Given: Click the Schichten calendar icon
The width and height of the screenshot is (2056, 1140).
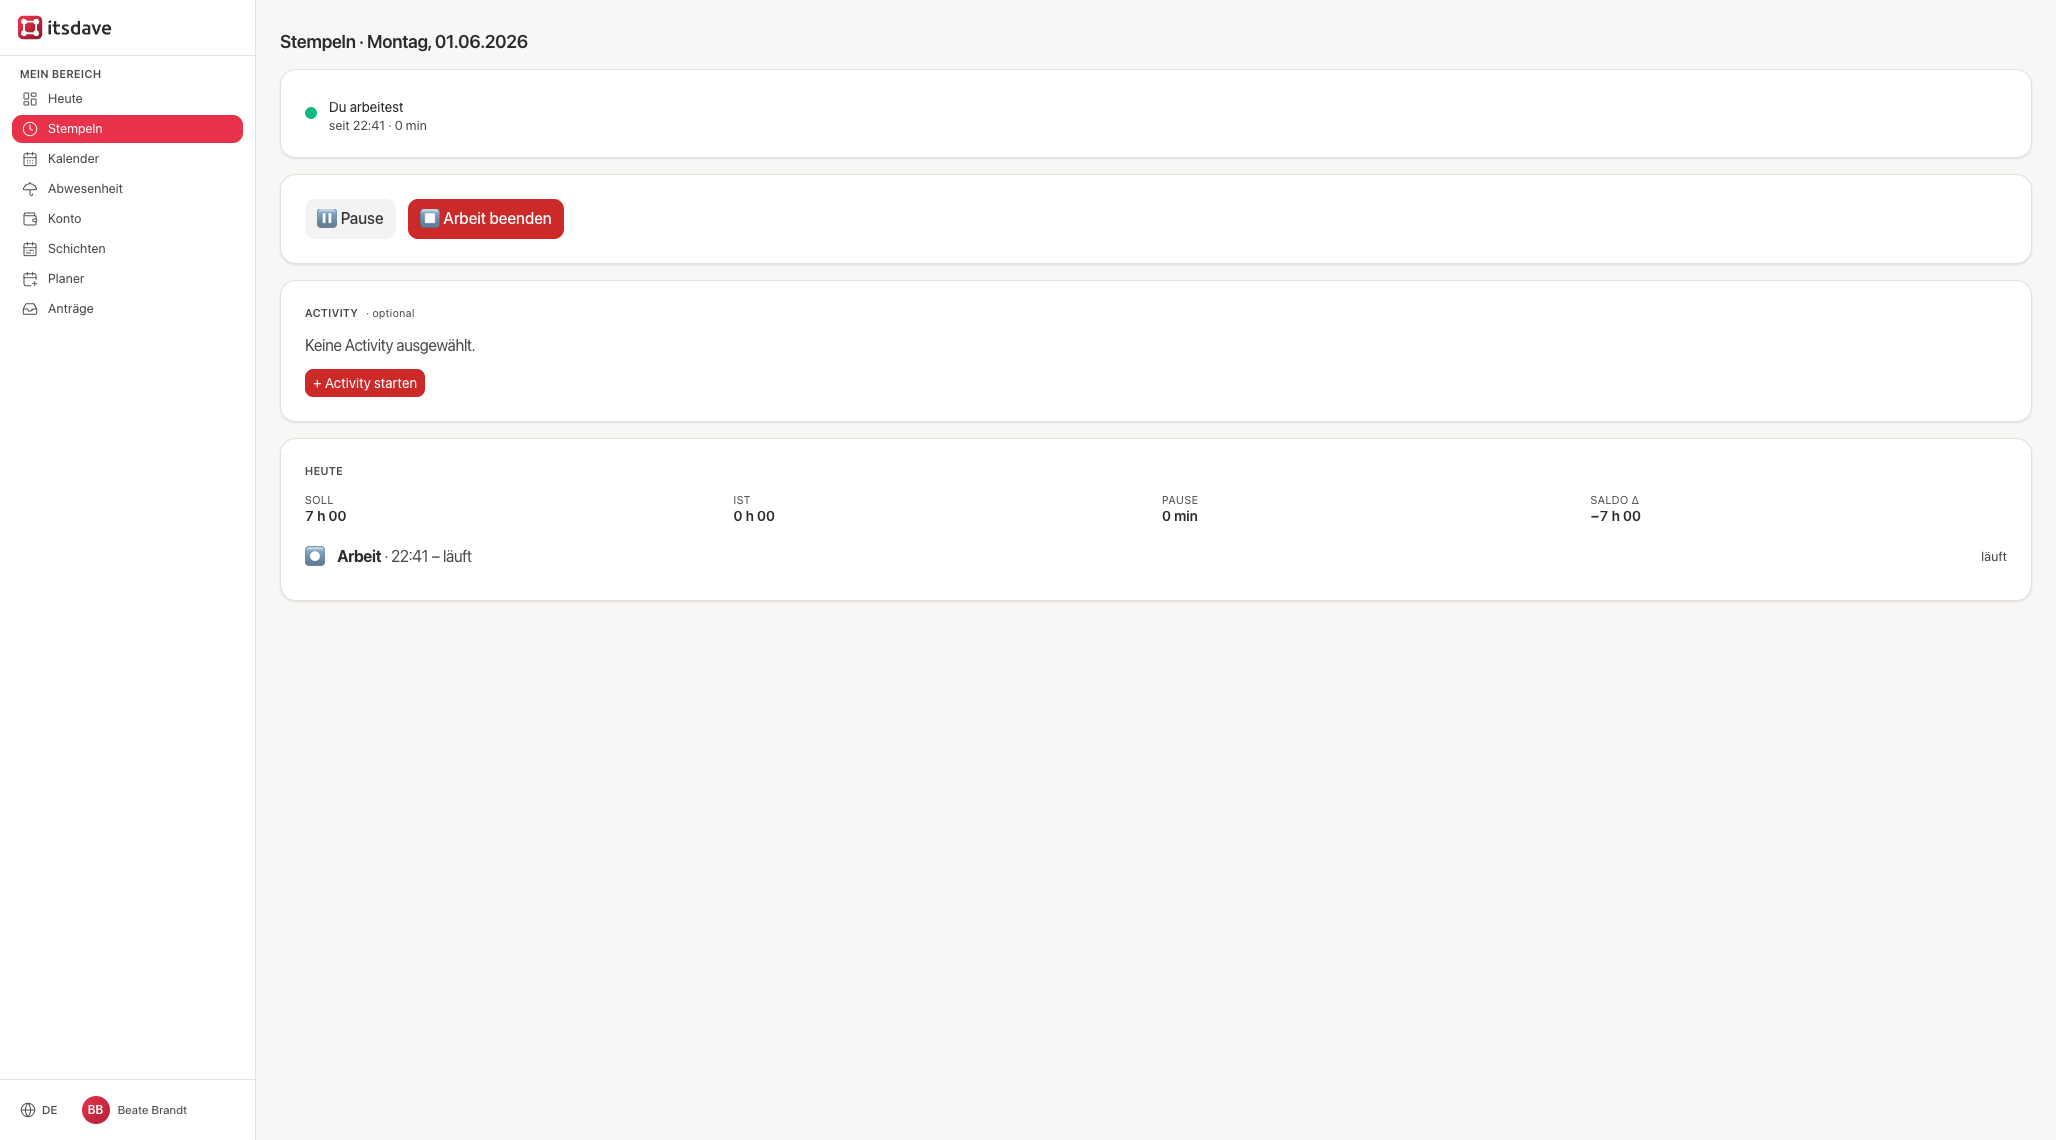Looking at the screenshot, I should coord(30,249).
